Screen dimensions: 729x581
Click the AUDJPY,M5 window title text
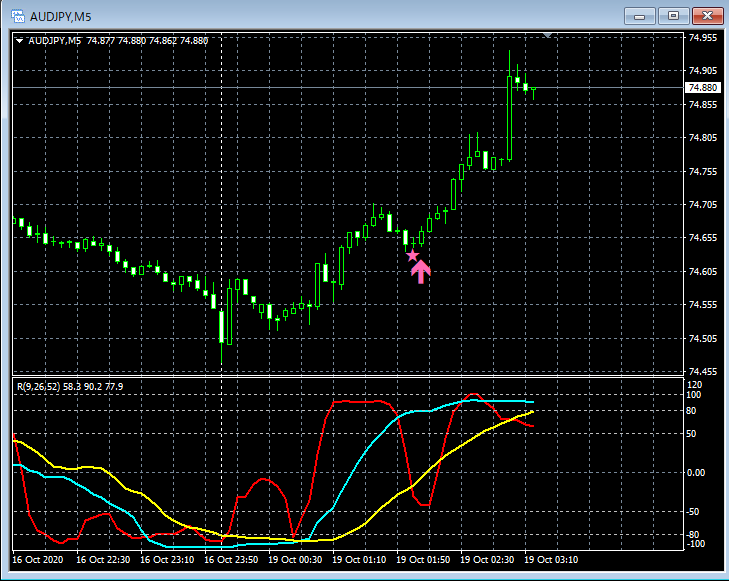60,17
